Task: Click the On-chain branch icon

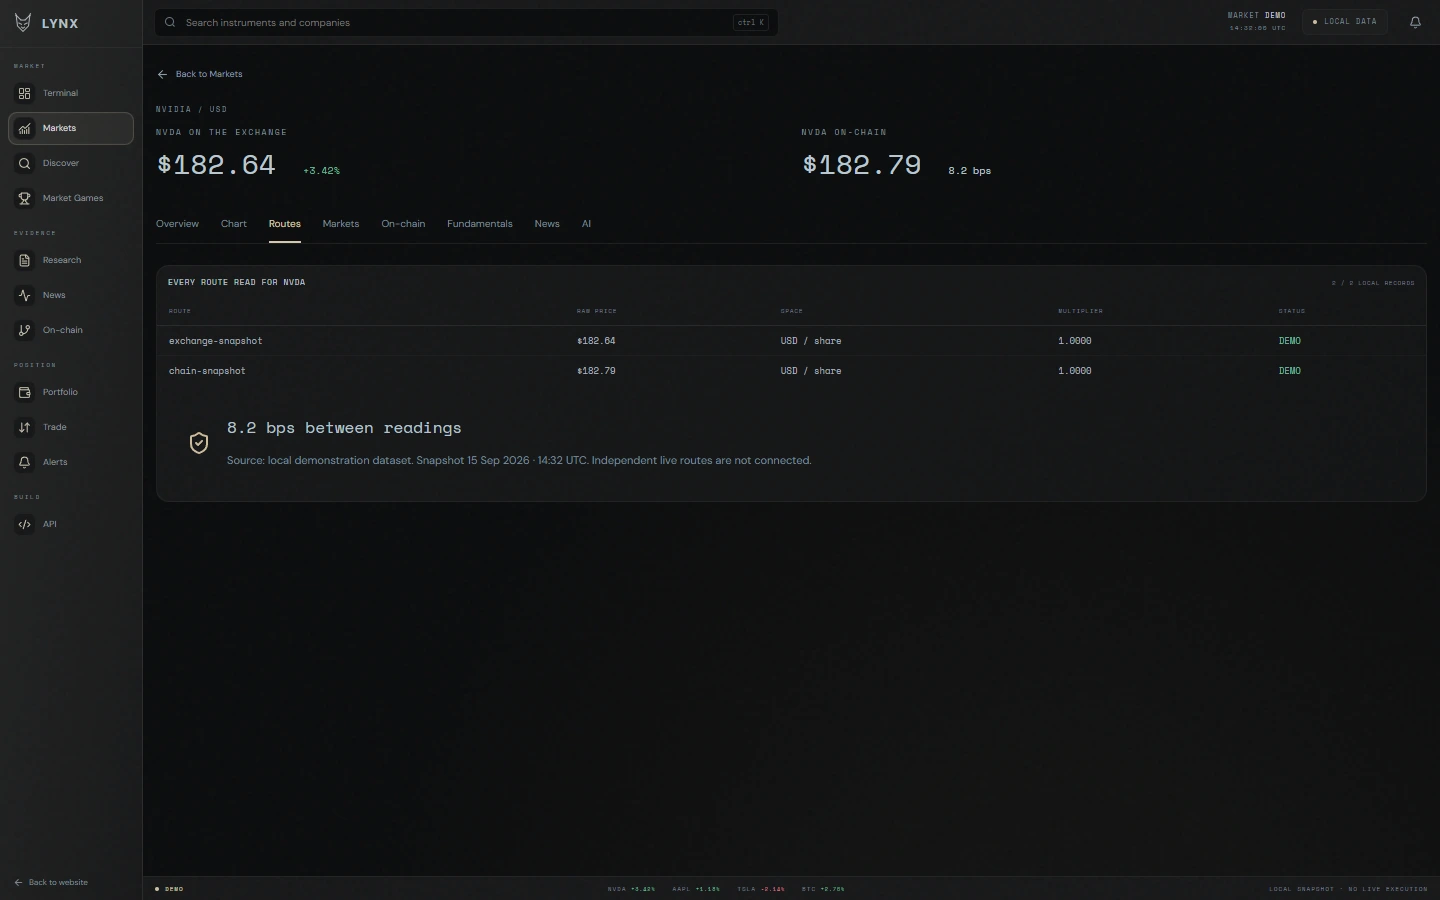Action: [25, 330]
